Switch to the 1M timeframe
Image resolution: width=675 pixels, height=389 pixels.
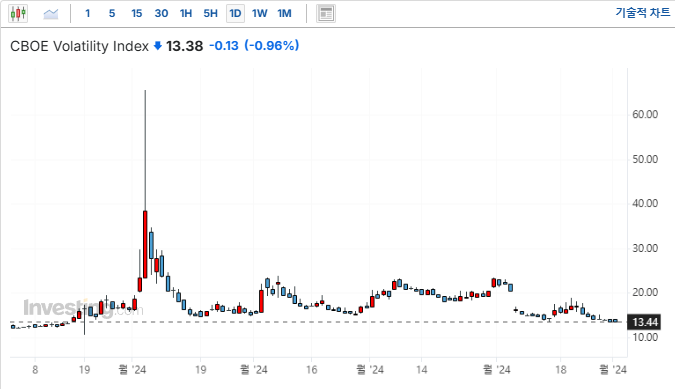point(285,14)
